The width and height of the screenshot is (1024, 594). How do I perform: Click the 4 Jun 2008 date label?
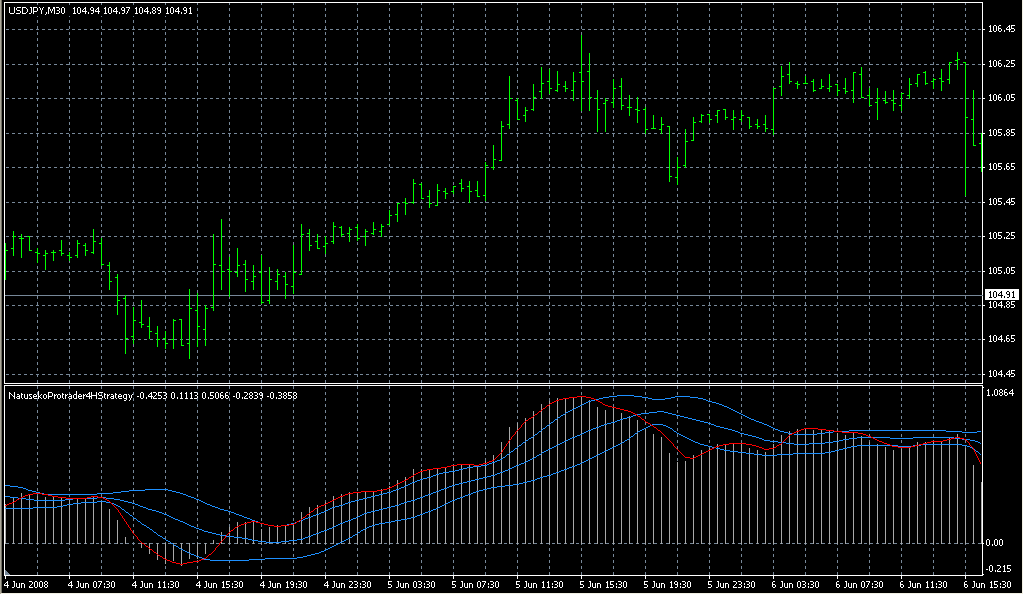pyautogui.click(x=26, y=584)
